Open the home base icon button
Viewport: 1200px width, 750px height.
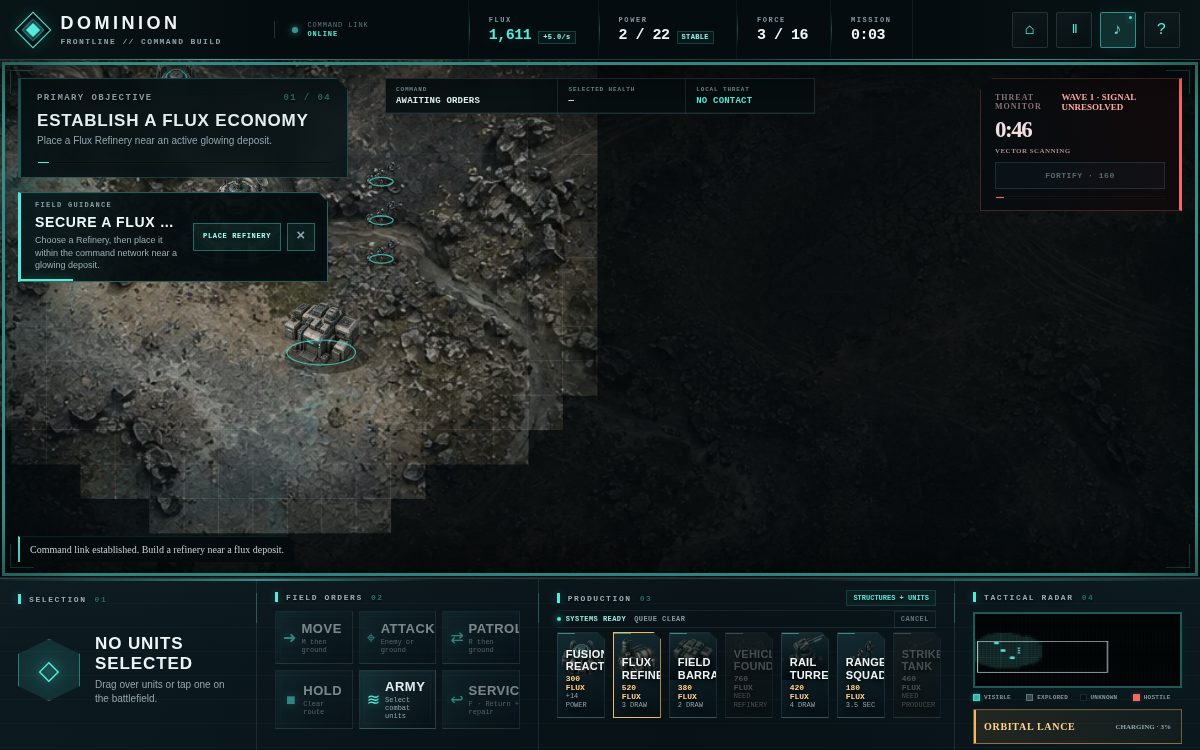pyautogui.click(x=1030, y=30)
